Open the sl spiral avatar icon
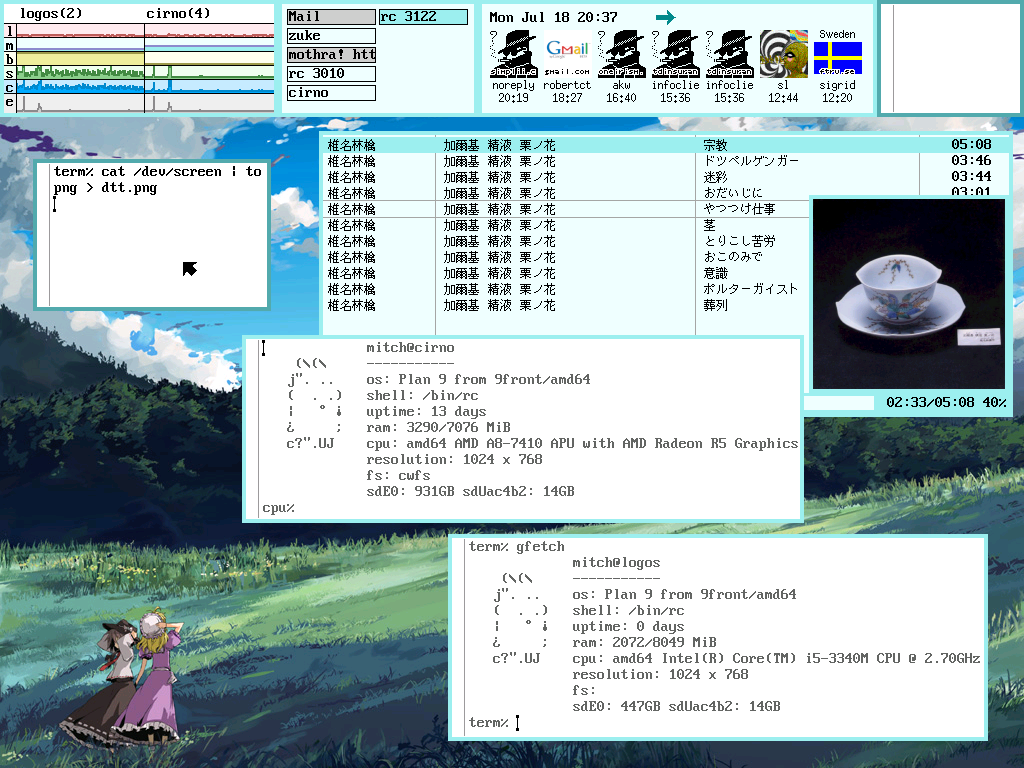The image size is (1024, 768). tap(783, 54)
